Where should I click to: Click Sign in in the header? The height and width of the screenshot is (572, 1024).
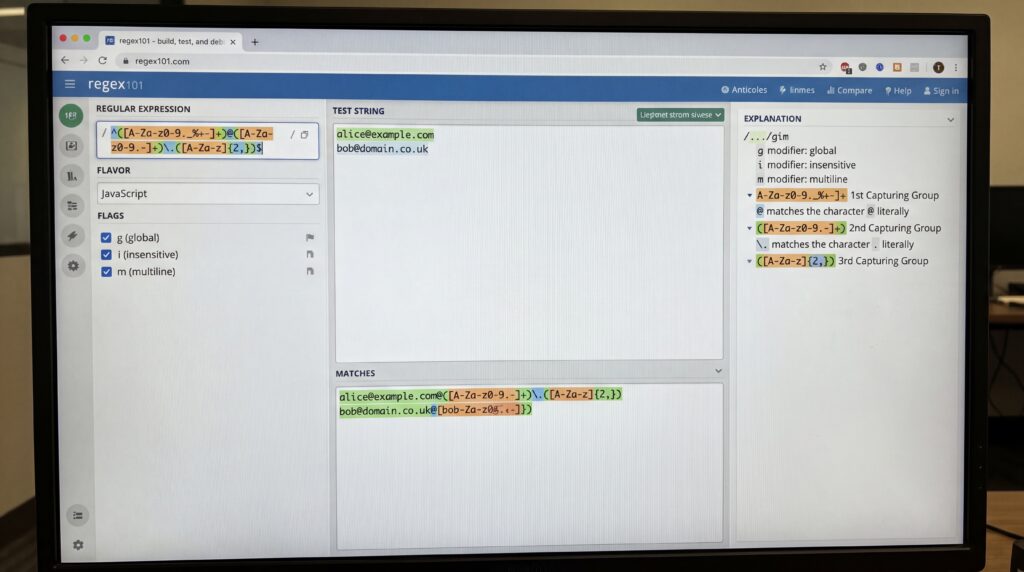click(x=941, y=91)
